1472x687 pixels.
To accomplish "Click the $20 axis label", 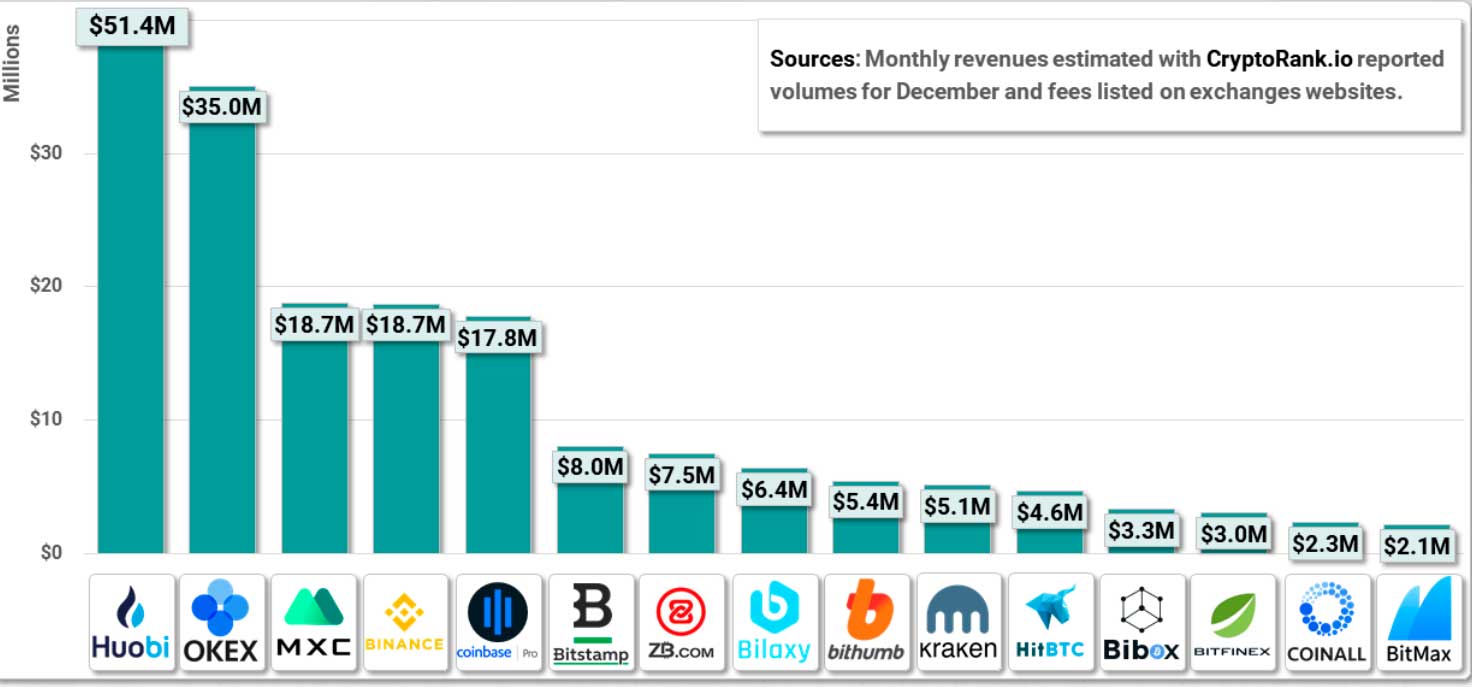I will pyautogui.click(x=46, y=286).
